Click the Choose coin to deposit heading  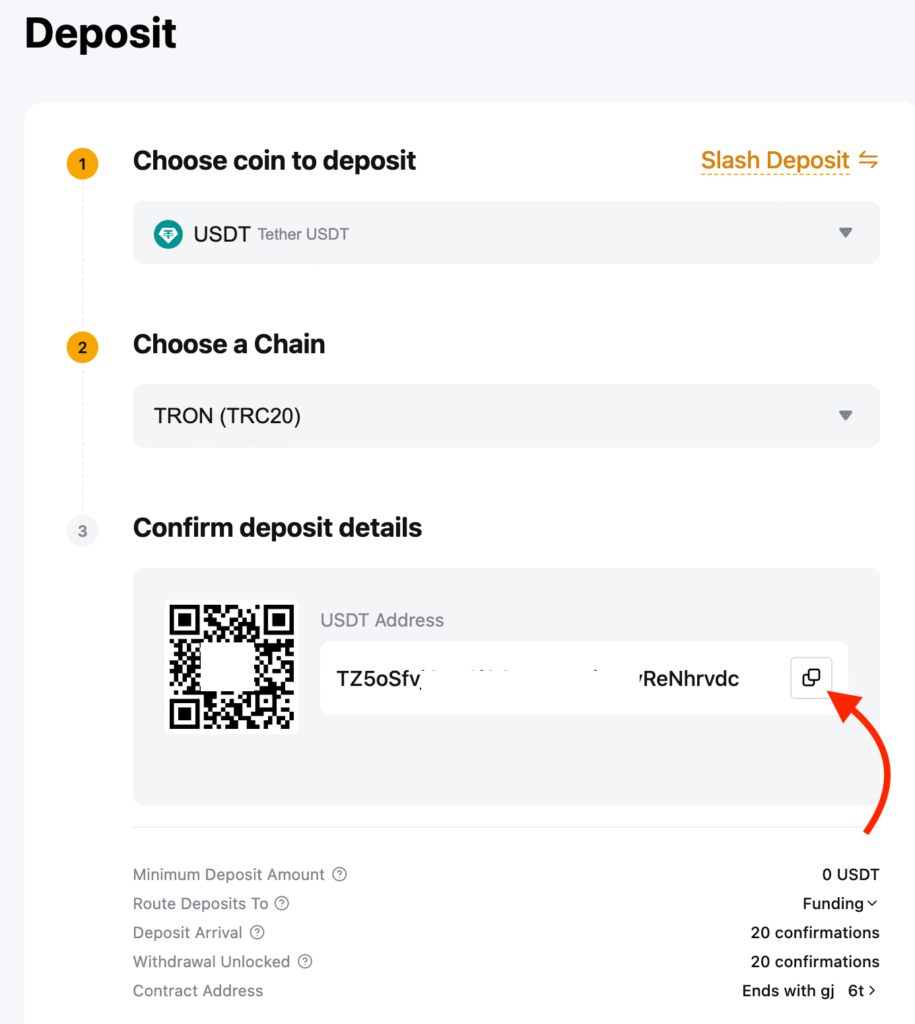point(274,160)
